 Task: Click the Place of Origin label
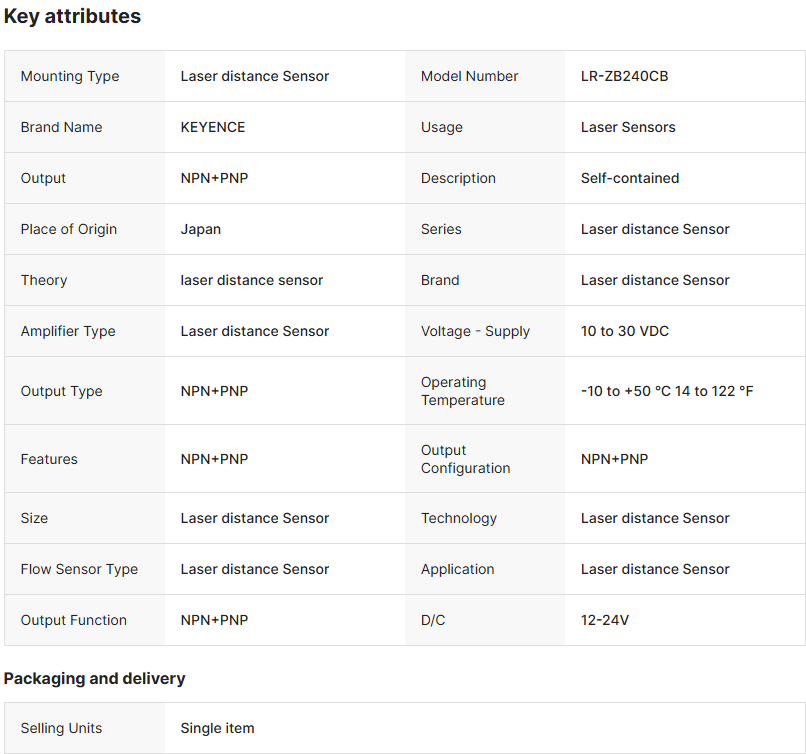point(68,229)
